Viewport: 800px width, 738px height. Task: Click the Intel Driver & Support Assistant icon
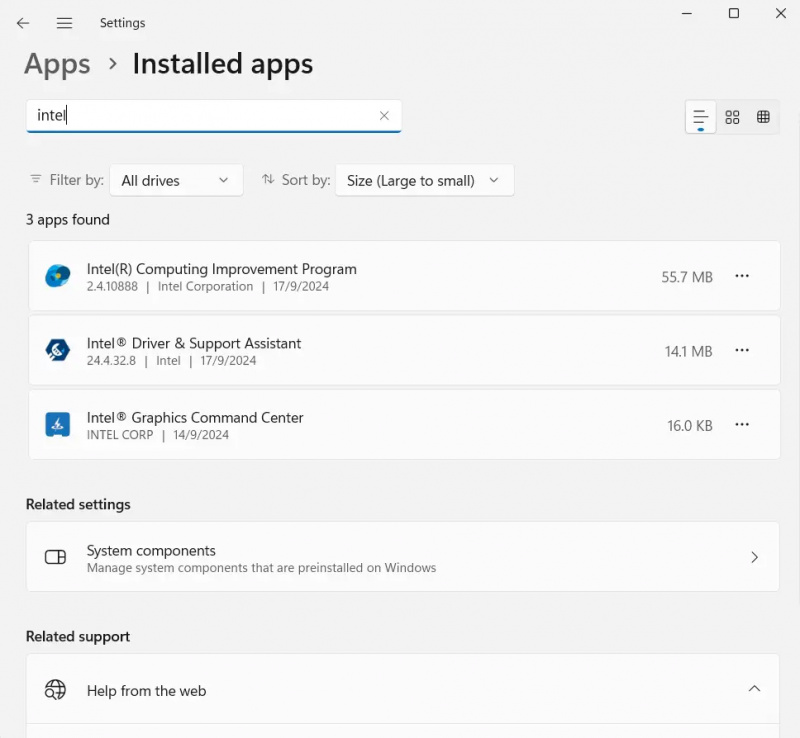tap(58, 351)
